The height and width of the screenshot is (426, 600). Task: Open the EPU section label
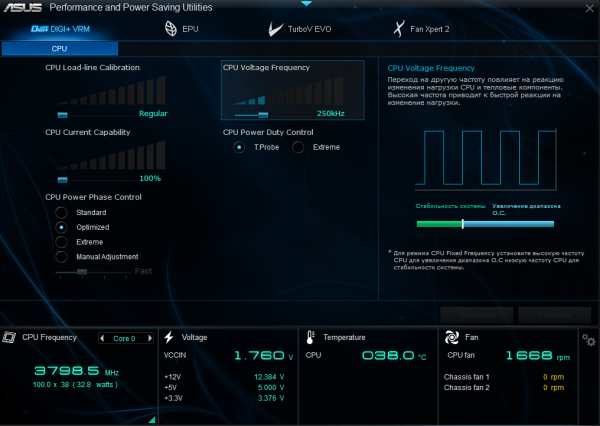click(190, 29)
